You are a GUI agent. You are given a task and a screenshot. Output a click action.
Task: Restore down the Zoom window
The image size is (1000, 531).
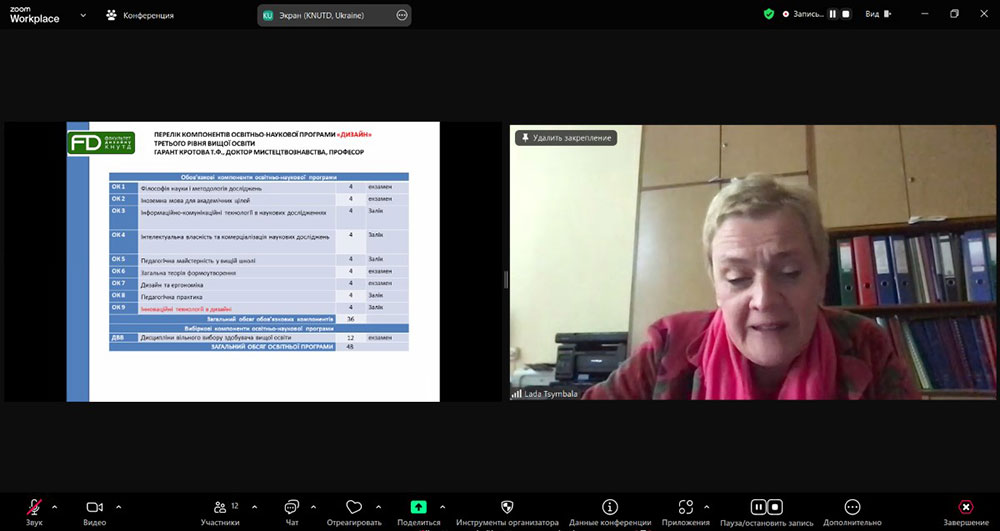pyautogui.click(x=954, y=14)
